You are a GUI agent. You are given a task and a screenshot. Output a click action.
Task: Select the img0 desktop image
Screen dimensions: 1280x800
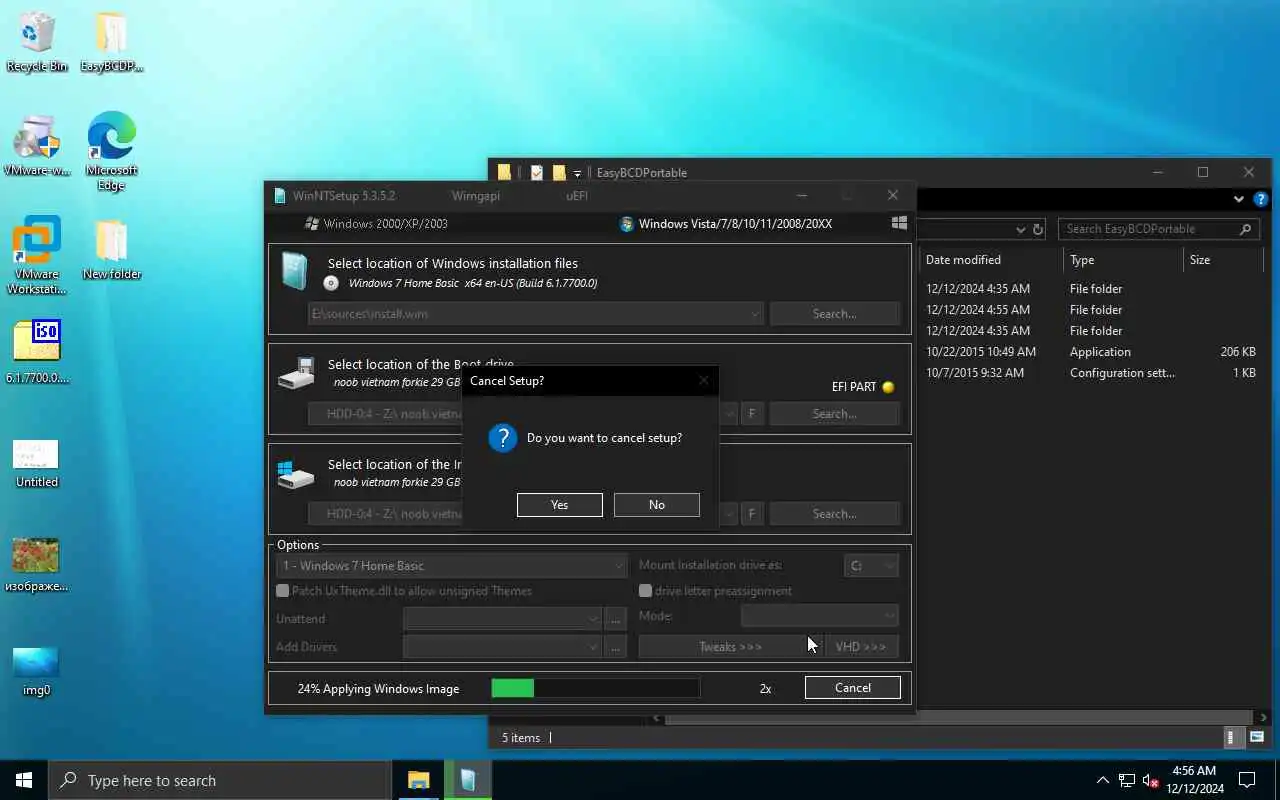[x=36, y=671]
